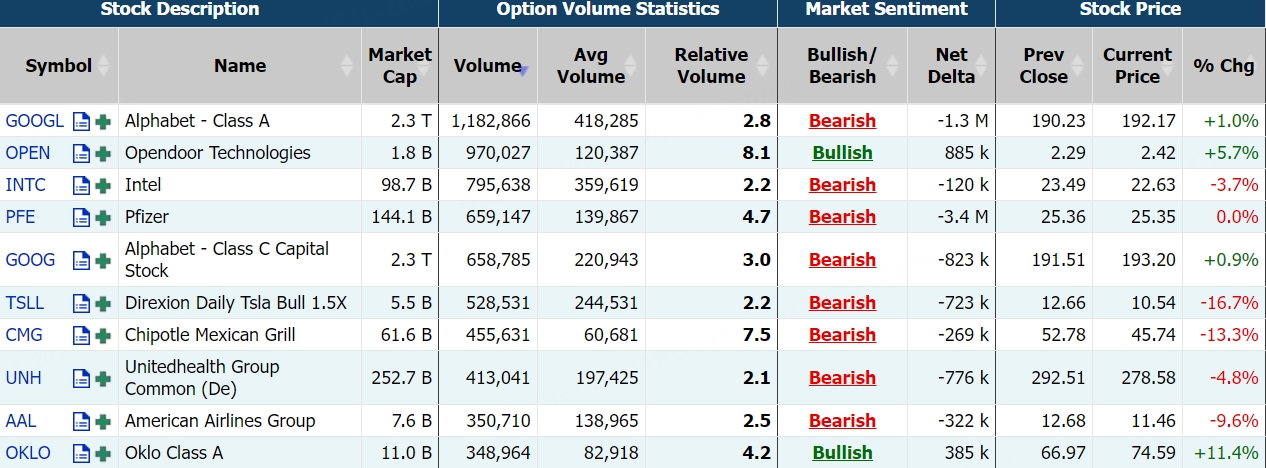This screenshot has height=468, width=1266.
Task: Click Bearish sentiment link for Alphabet Class A
Action: click(842, 121)
